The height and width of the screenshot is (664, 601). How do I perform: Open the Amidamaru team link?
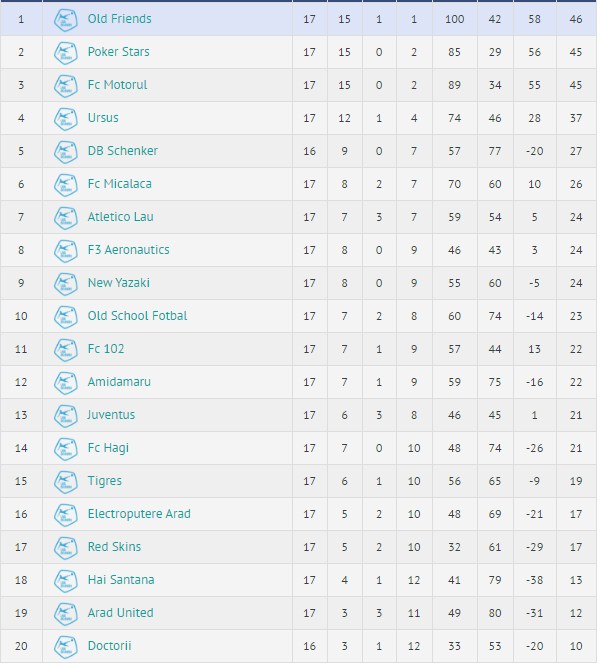119,382
